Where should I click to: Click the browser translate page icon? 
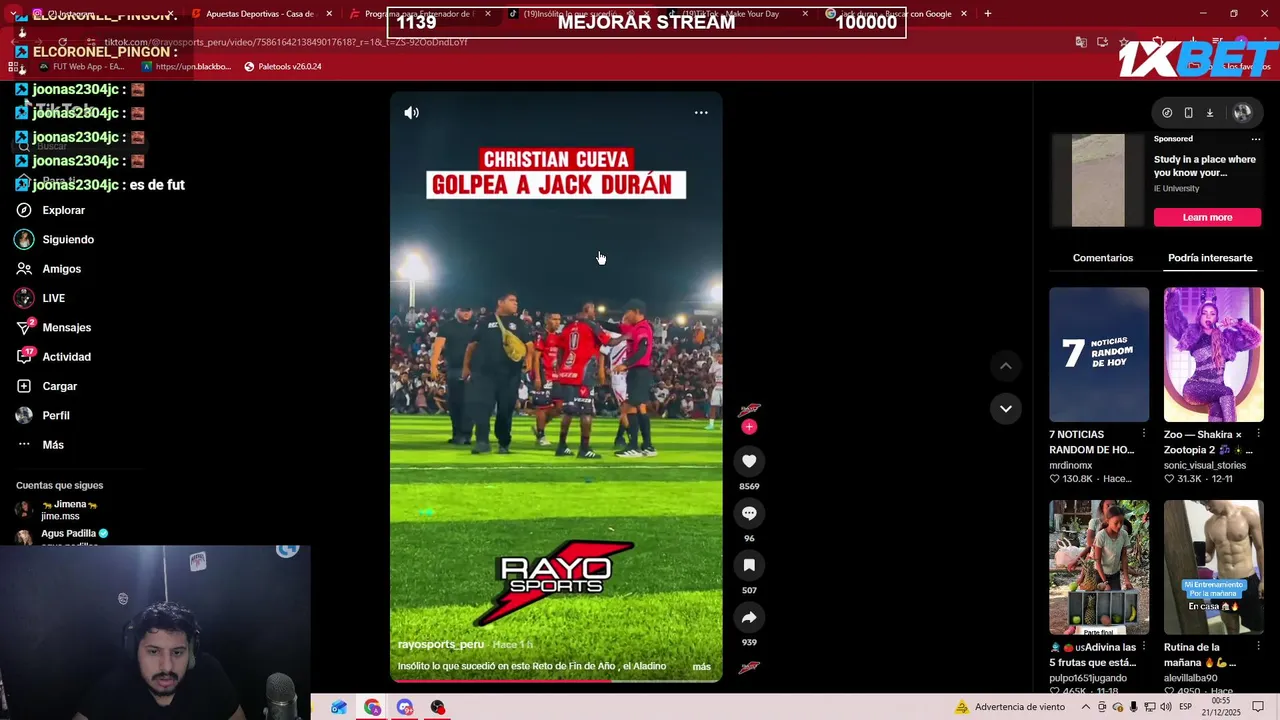coord(1081,42)
